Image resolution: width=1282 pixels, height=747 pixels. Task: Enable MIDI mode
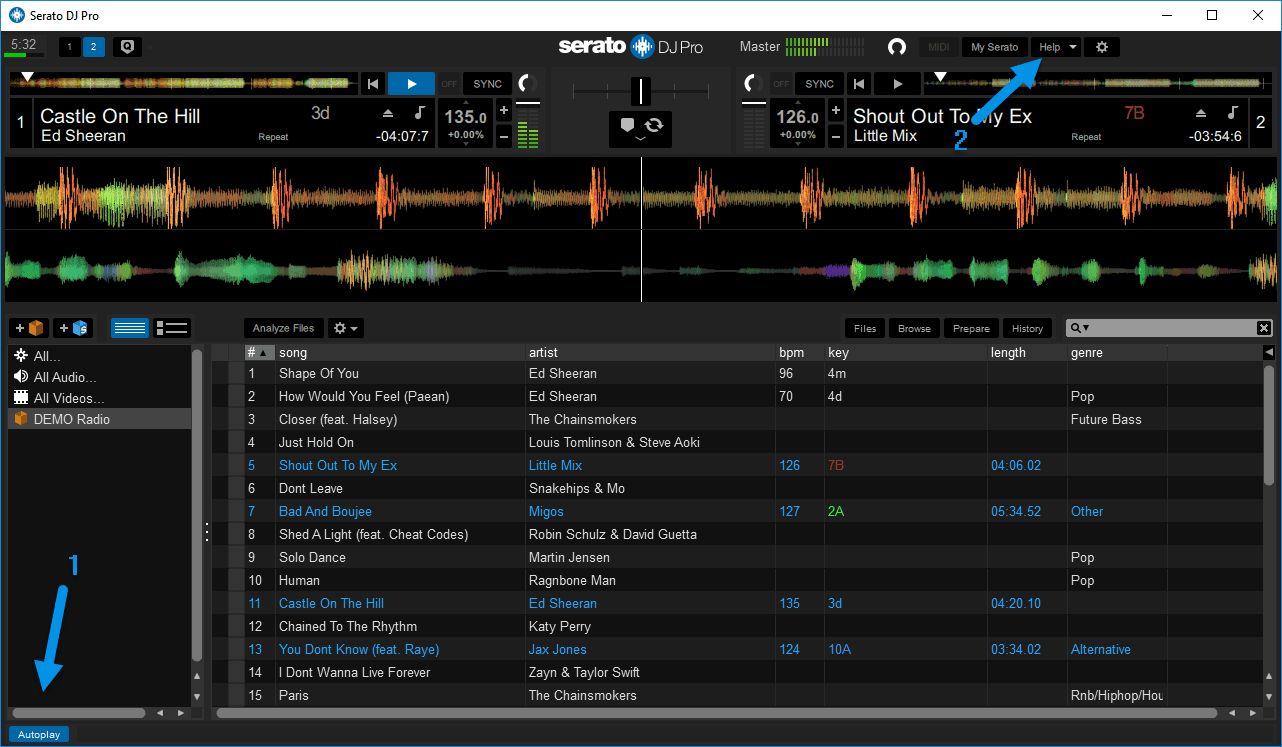[938, 46]
